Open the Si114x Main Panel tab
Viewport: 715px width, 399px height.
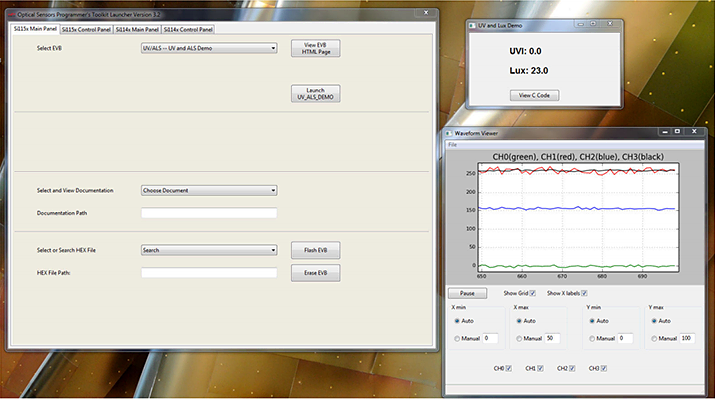(137, 30)
